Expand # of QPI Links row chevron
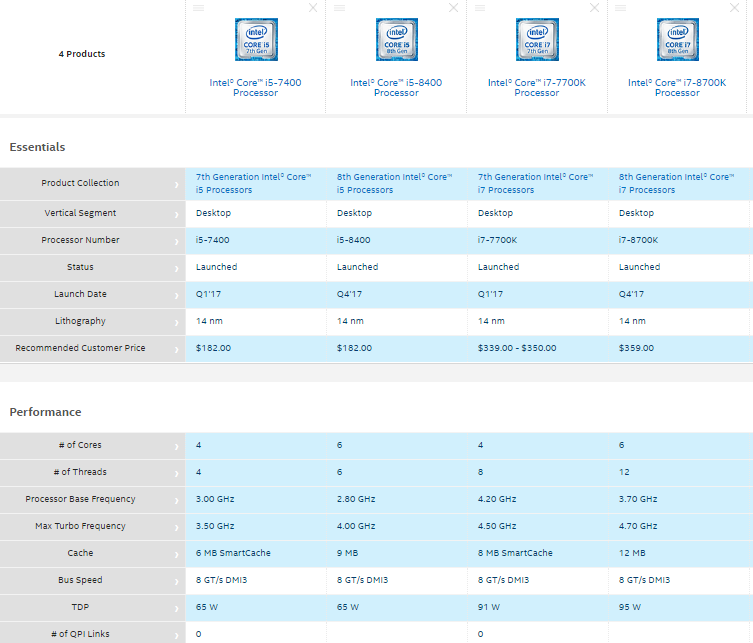Image resolution: width=753 pixels, height=643 pixels. click(x=177, y=636)
